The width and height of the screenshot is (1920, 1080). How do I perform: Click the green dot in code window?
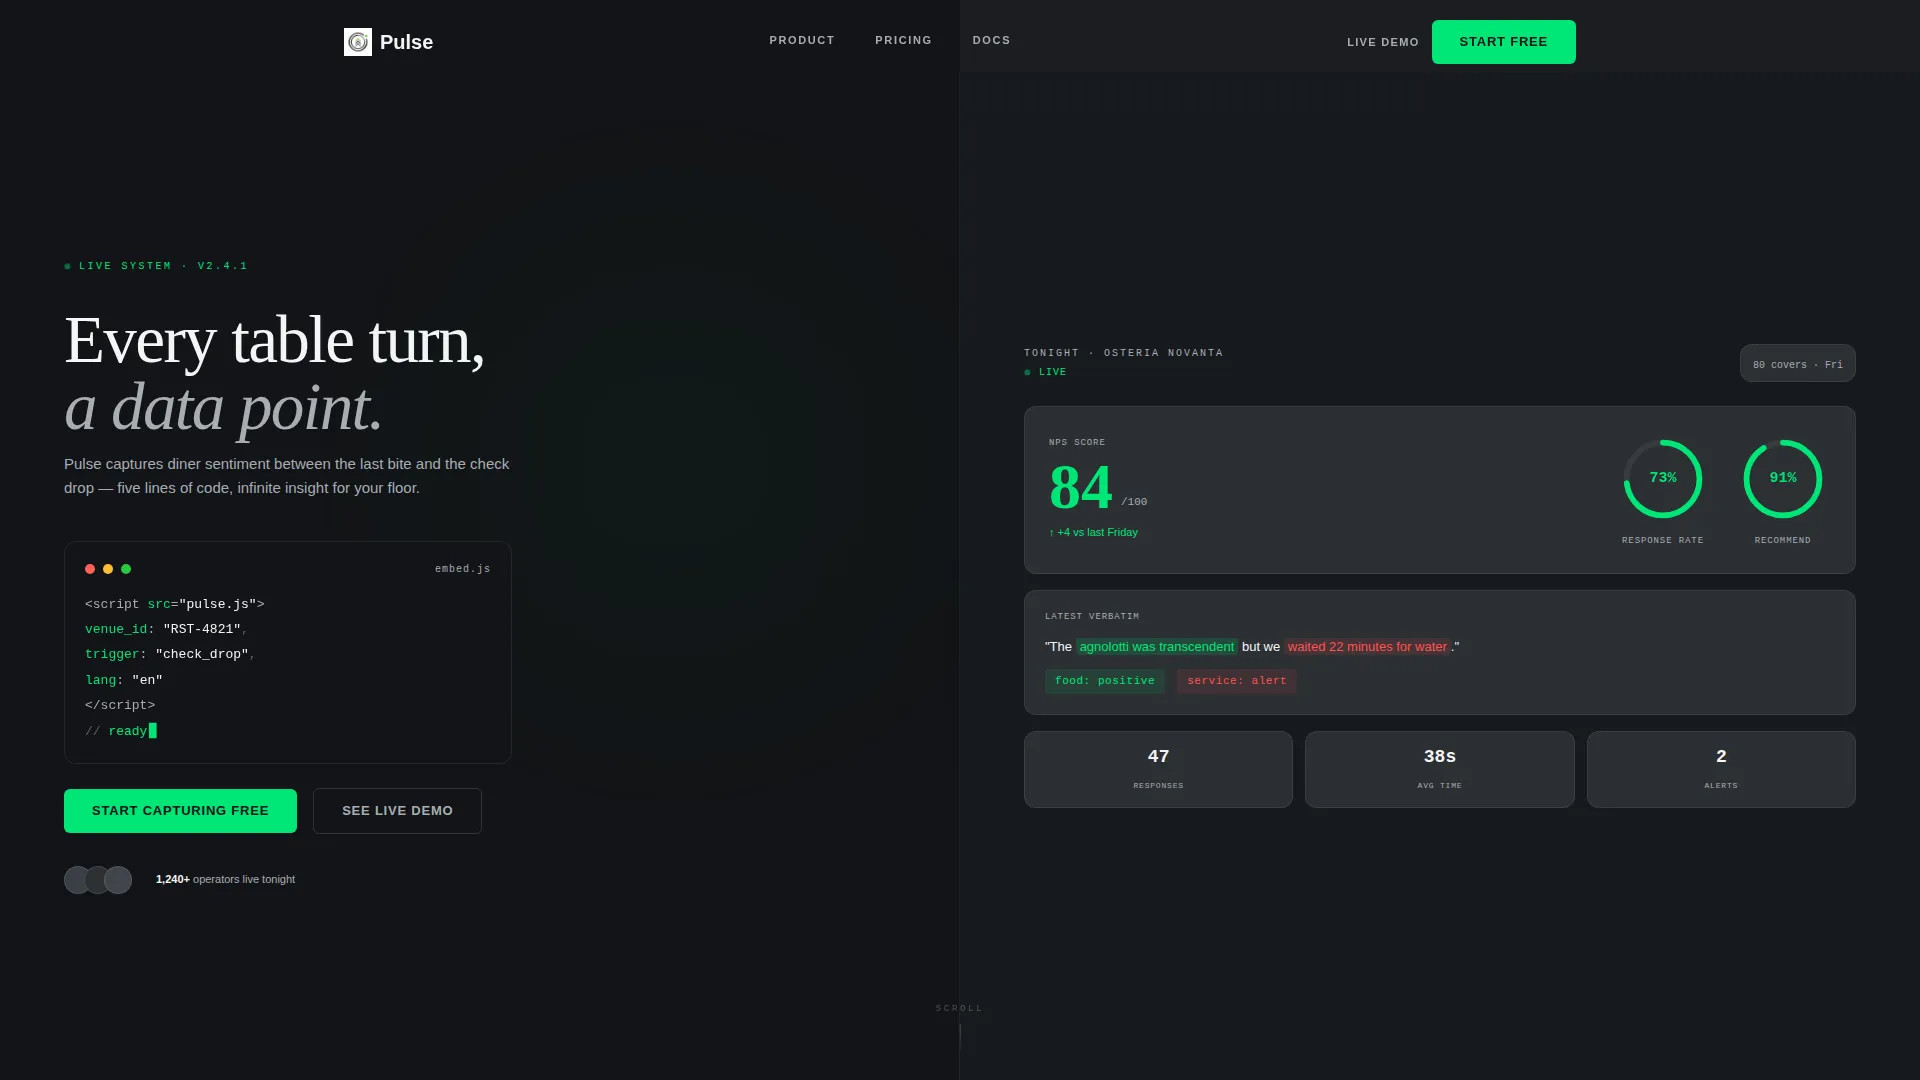click(126, 569)
